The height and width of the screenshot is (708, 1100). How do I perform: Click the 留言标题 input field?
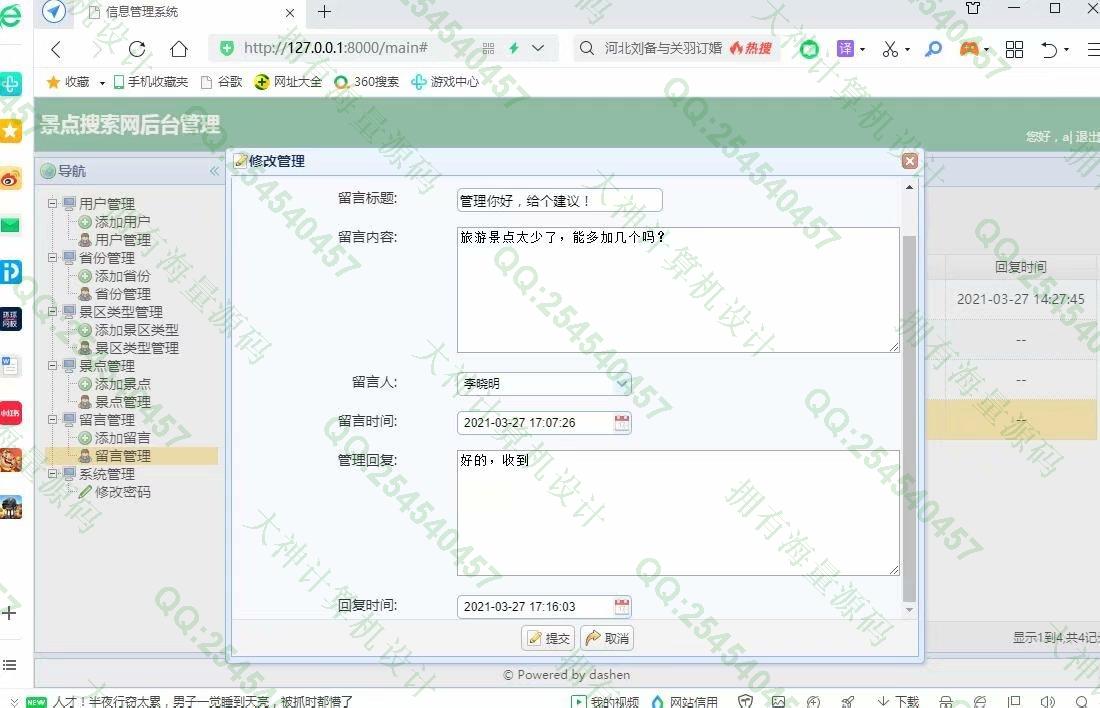[559, 201]
